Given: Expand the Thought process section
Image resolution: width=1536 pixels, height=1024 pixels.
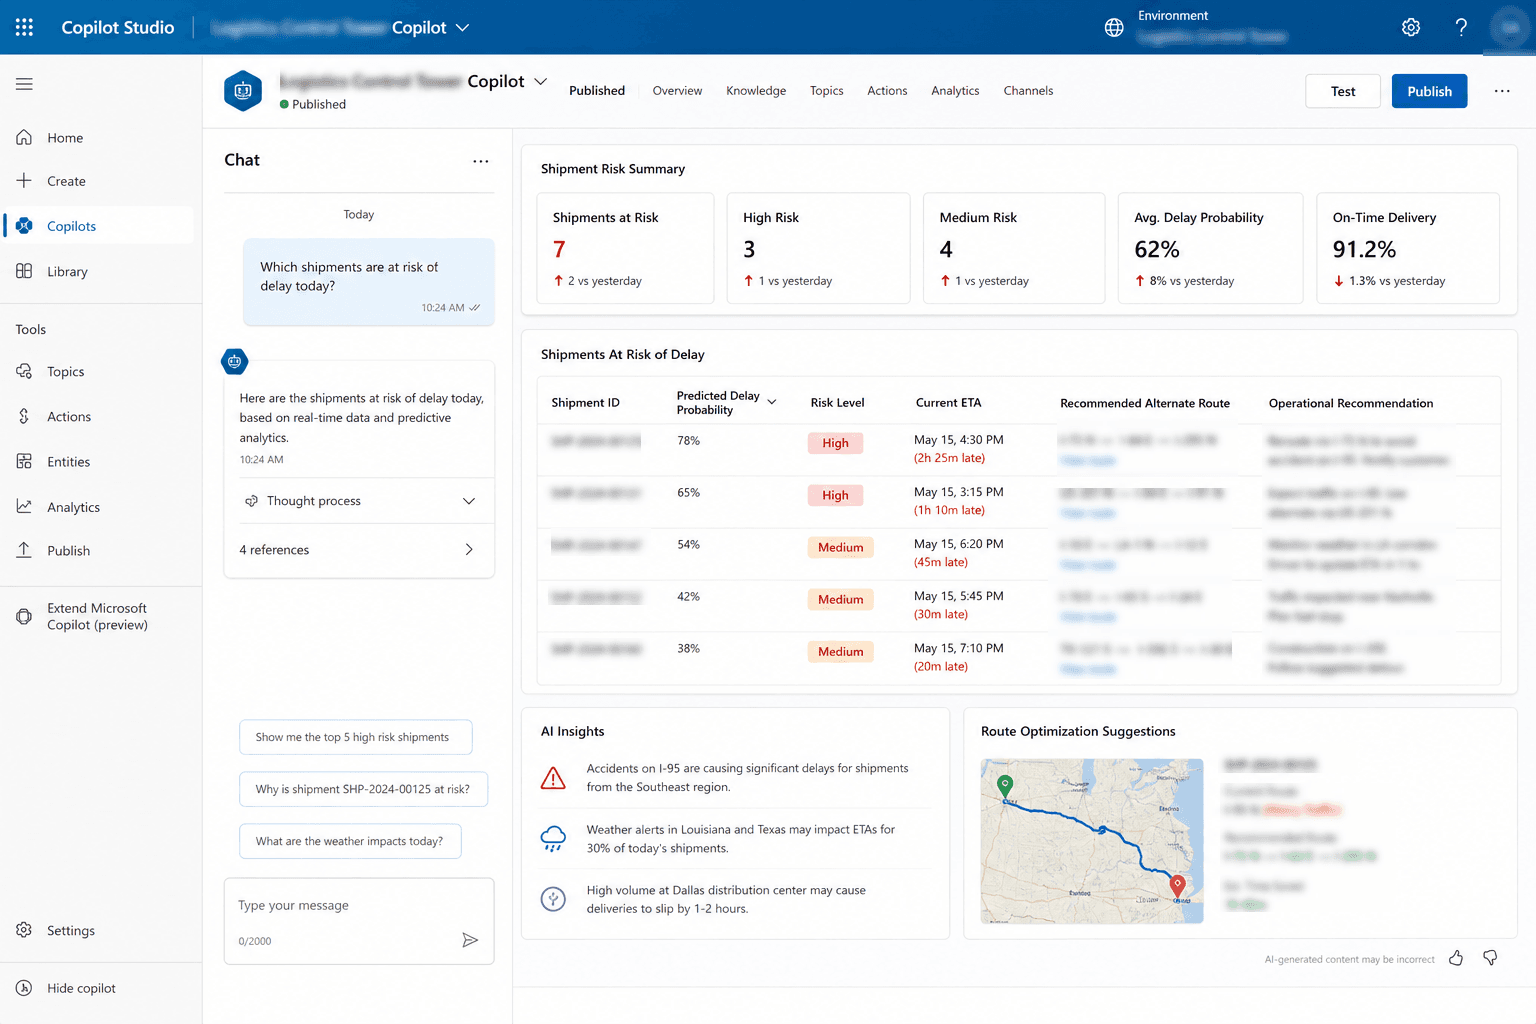Looking at the screenshot, I should coord(359,501).
